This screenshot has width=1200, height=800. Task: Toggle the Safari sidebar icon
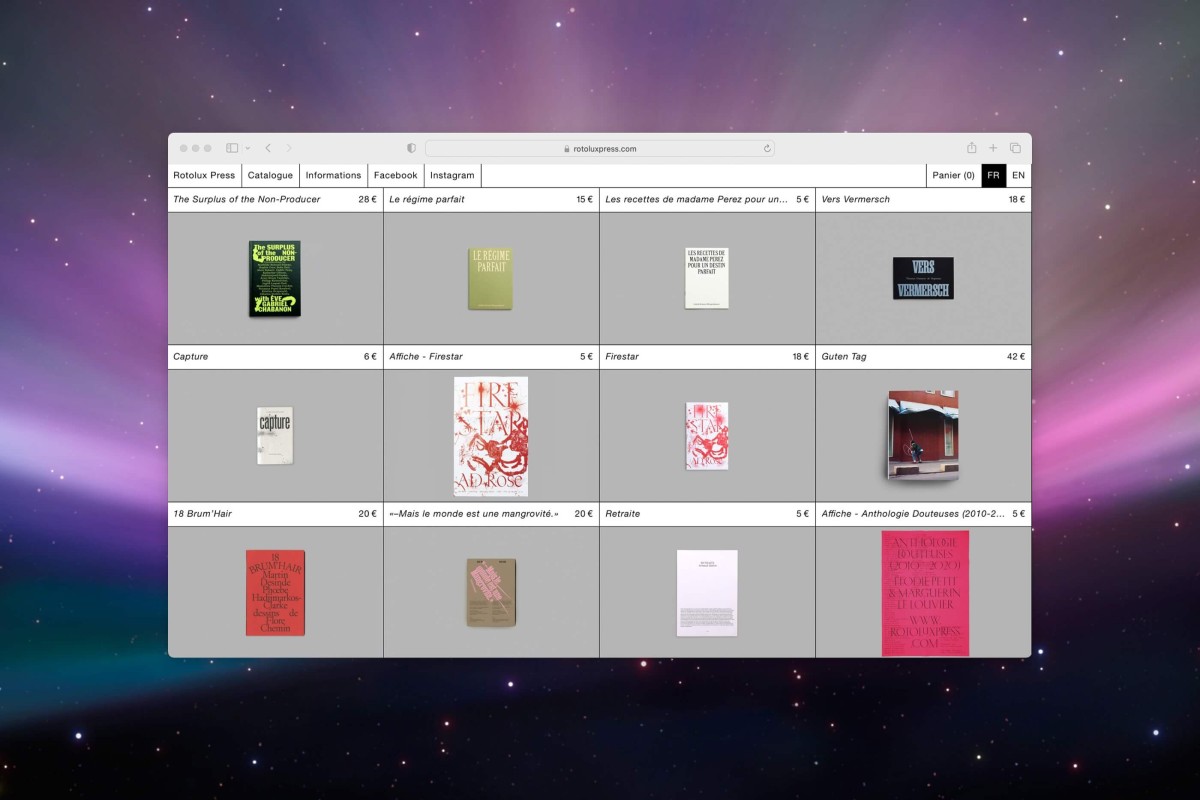[x=232, y=148]
